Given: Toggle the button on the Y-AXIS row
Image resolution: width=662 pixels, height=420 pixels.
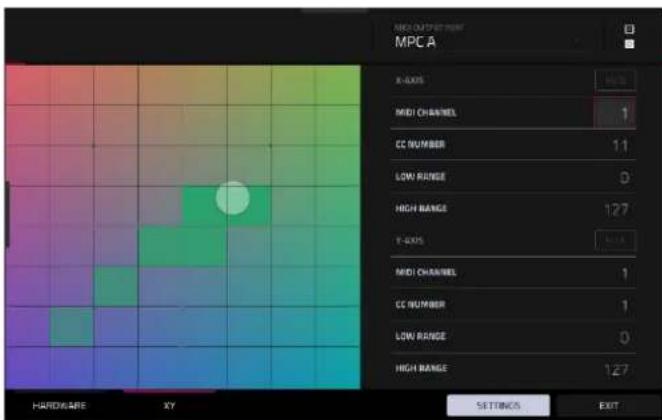Looking at the screenshot, I should [615, 240].
